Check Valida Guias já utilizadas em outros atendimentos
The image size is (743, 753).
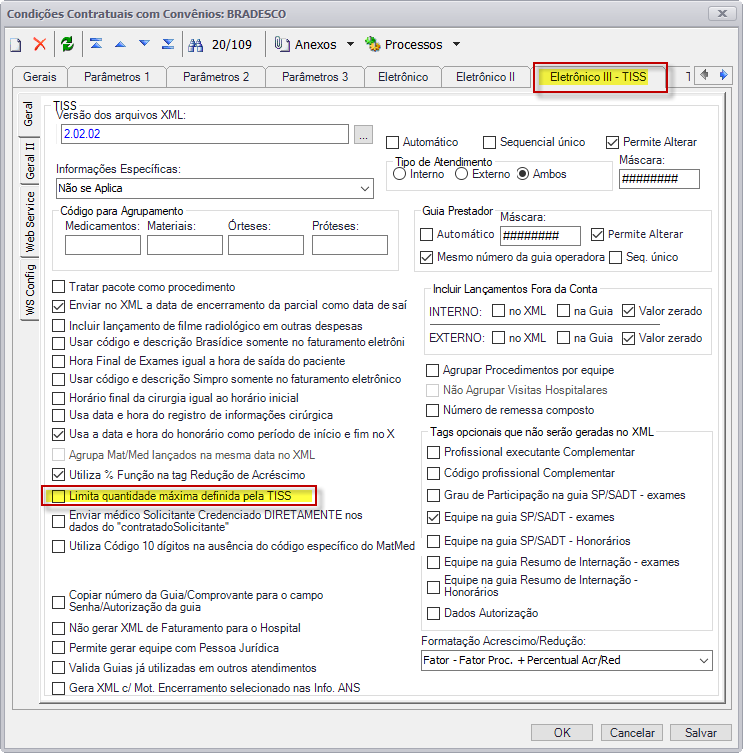pos(59,668)
